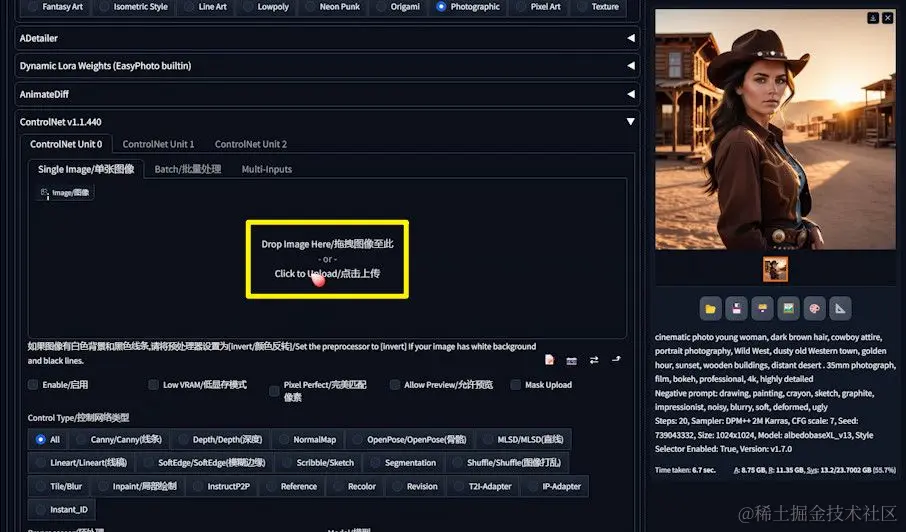The height and width of the screenshot is (532, 906).
Task: Expand Dynamic Lora Weights section
Action: click(326, 66)
